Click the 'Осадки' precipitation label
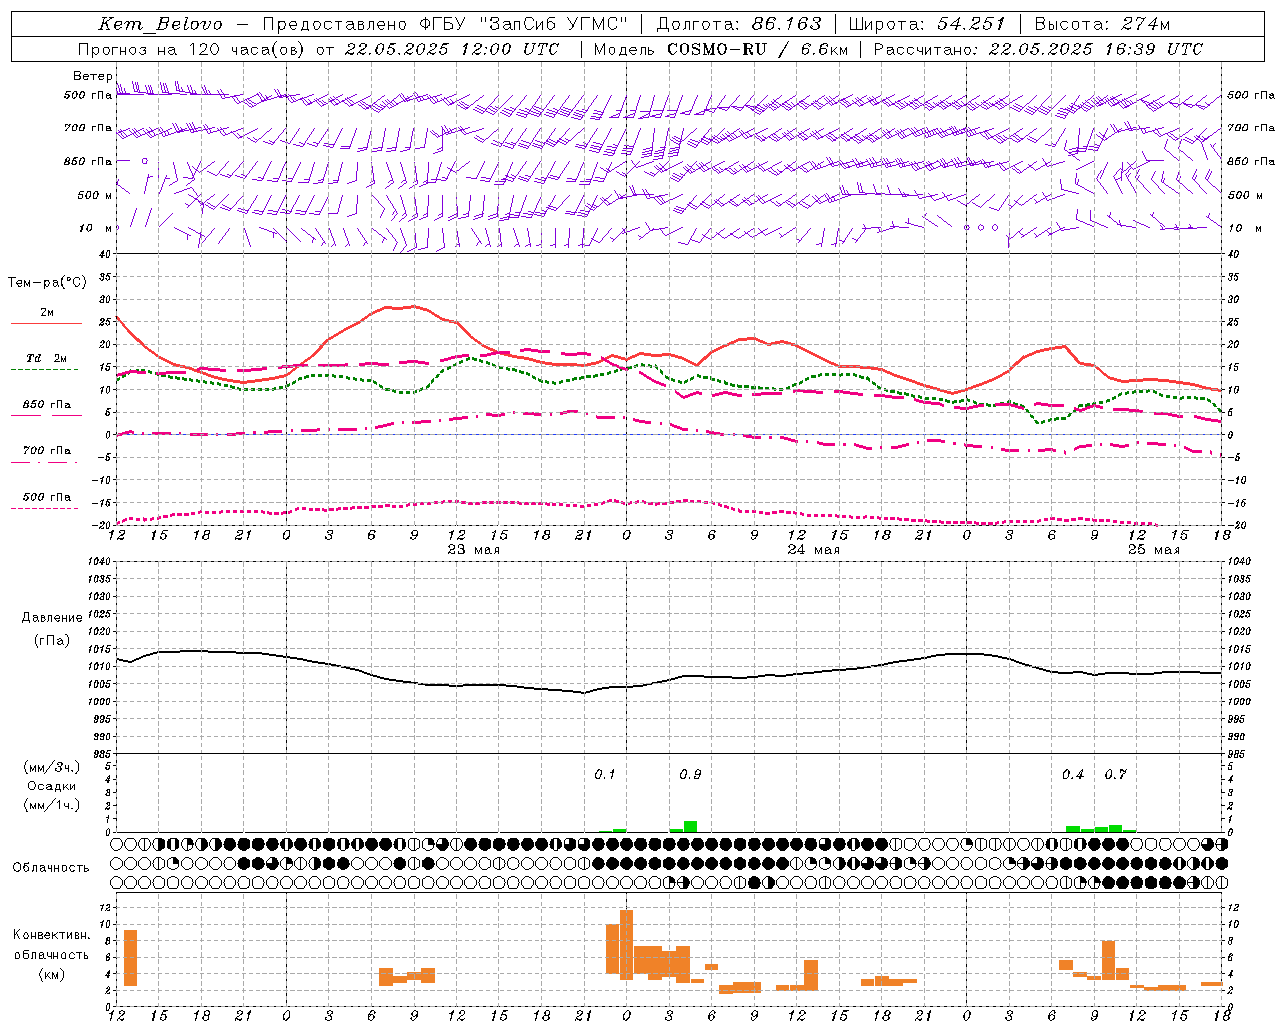The image size is (1280, 1024). point(52,786)
